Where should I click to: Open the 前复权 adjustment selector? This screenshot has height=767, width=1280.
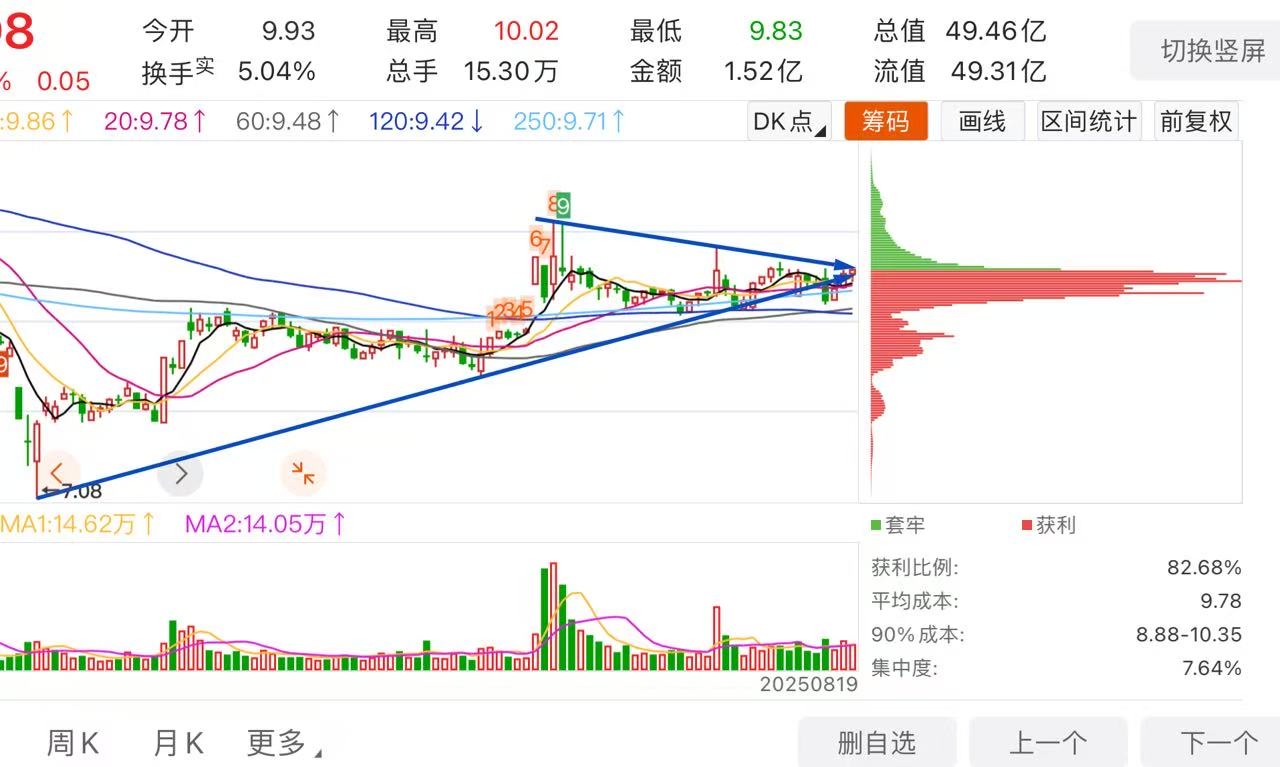(x=1196, y=122)
